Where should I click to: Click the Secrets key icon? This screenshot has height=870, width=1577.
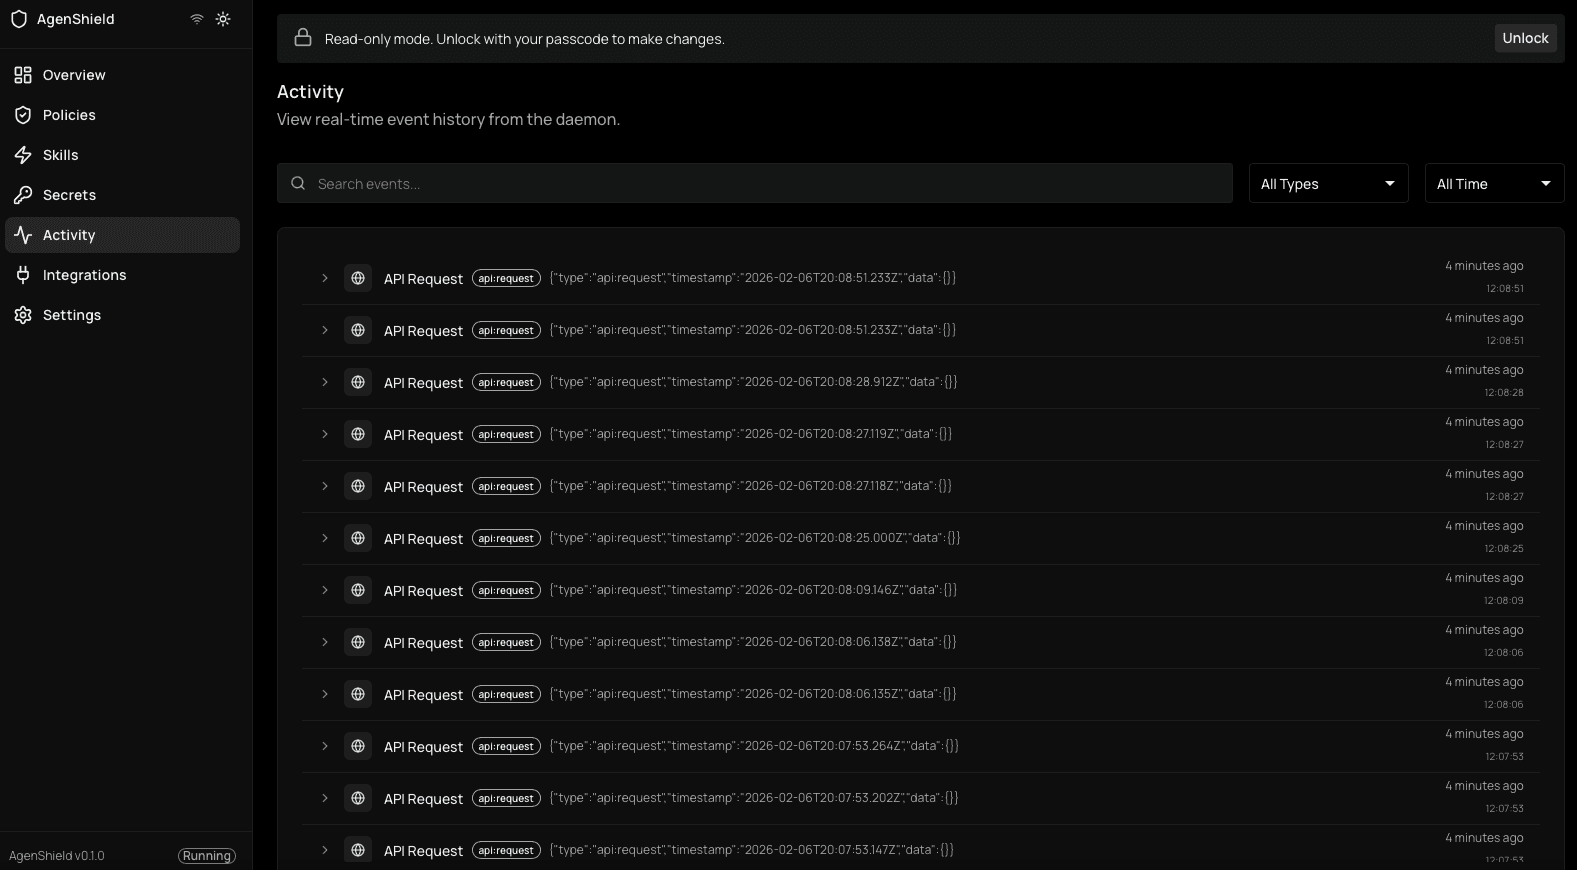coord(23,195)
